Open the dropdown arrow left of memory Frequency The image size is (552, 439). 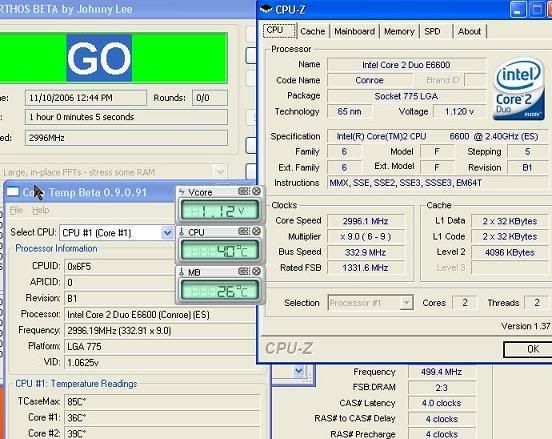click(299, 371)
